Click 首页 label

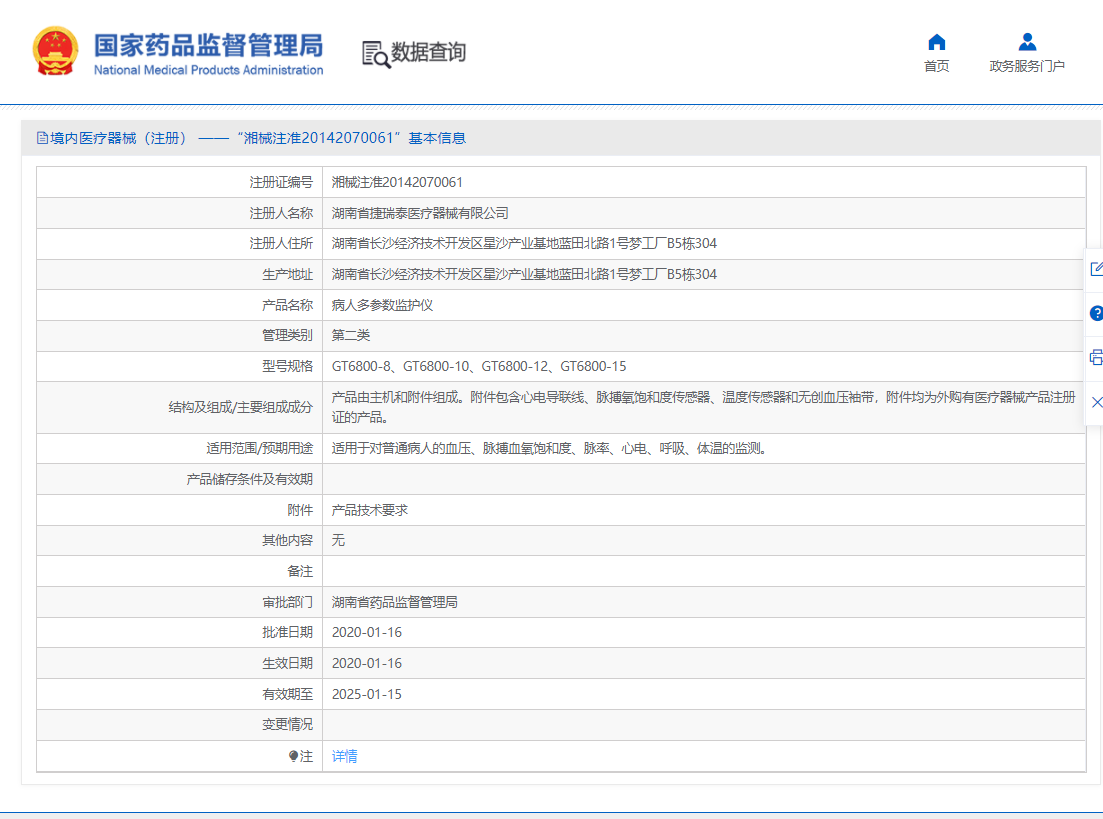pos(936,66)
